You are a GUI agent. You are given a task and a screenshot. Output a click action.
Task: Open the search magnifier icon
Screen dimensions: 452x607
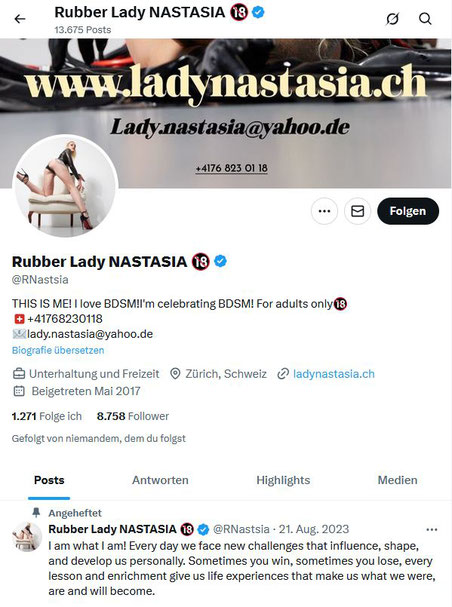[425, 19]
